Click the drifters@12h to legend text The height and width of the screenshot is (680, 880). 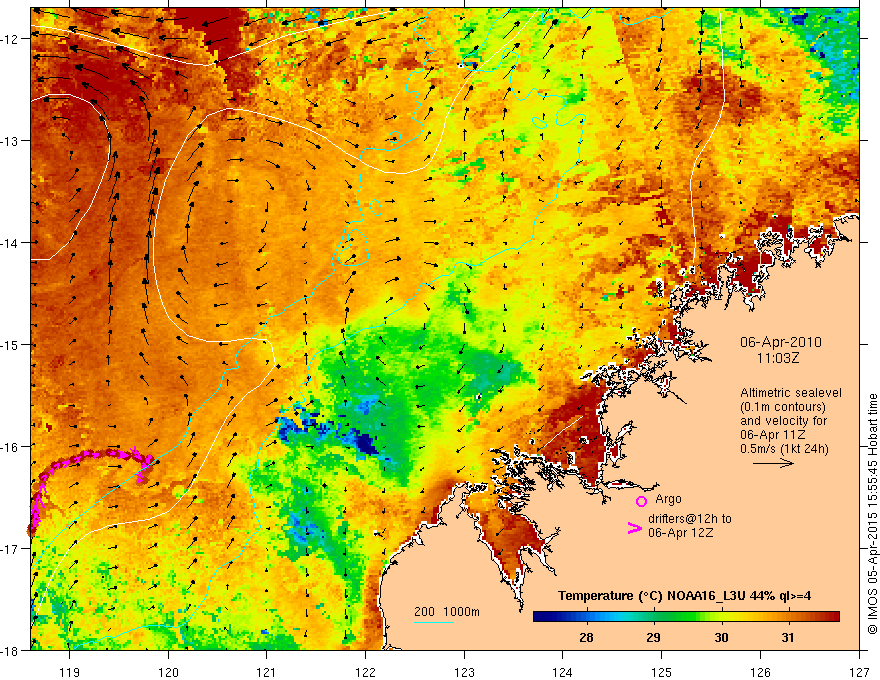click(690, 518)
